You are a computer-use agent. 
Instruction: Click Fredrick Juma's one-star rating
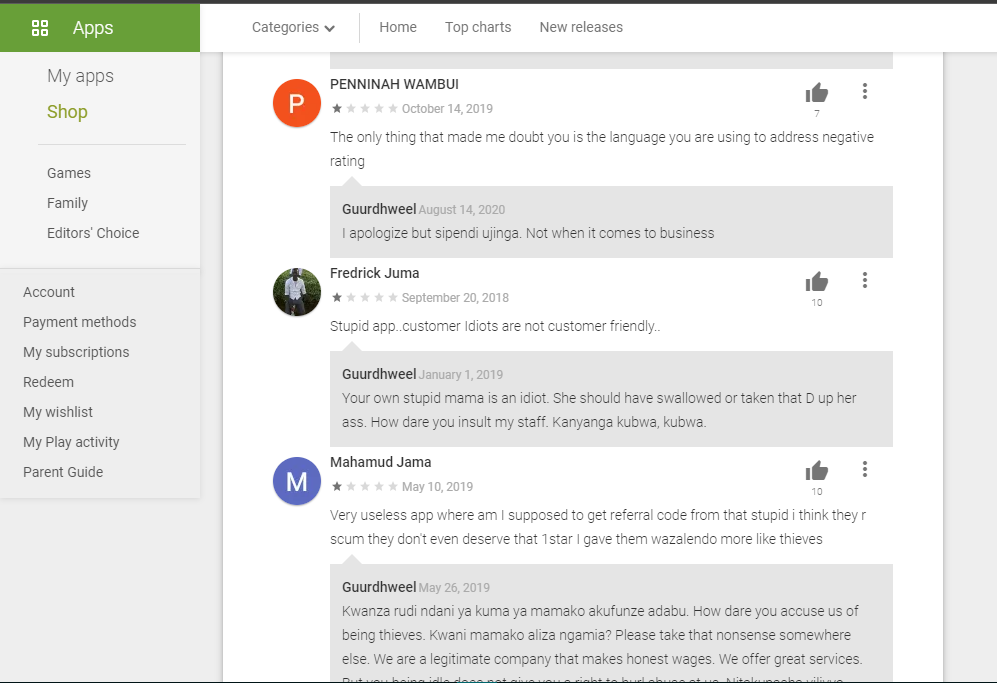pos(365,297)
